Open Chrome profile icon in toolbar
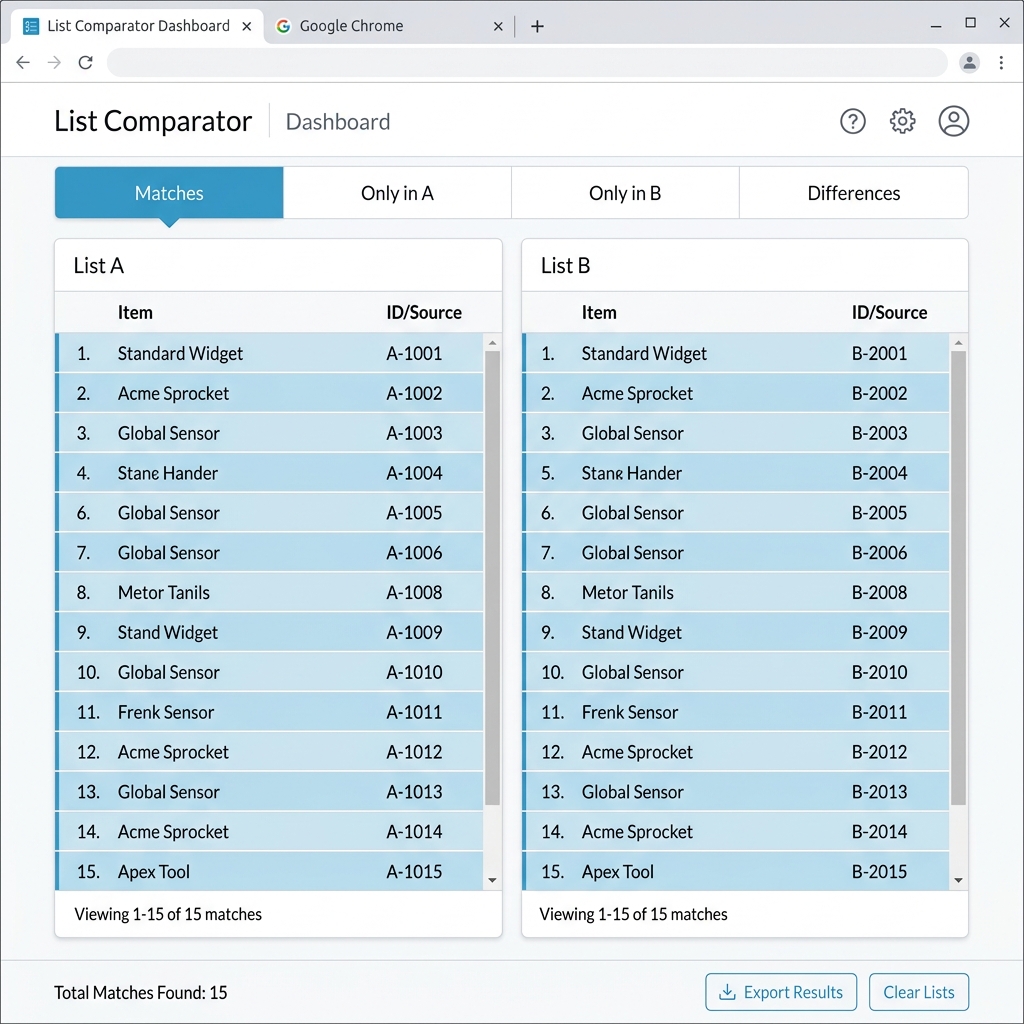 [969, 63]
